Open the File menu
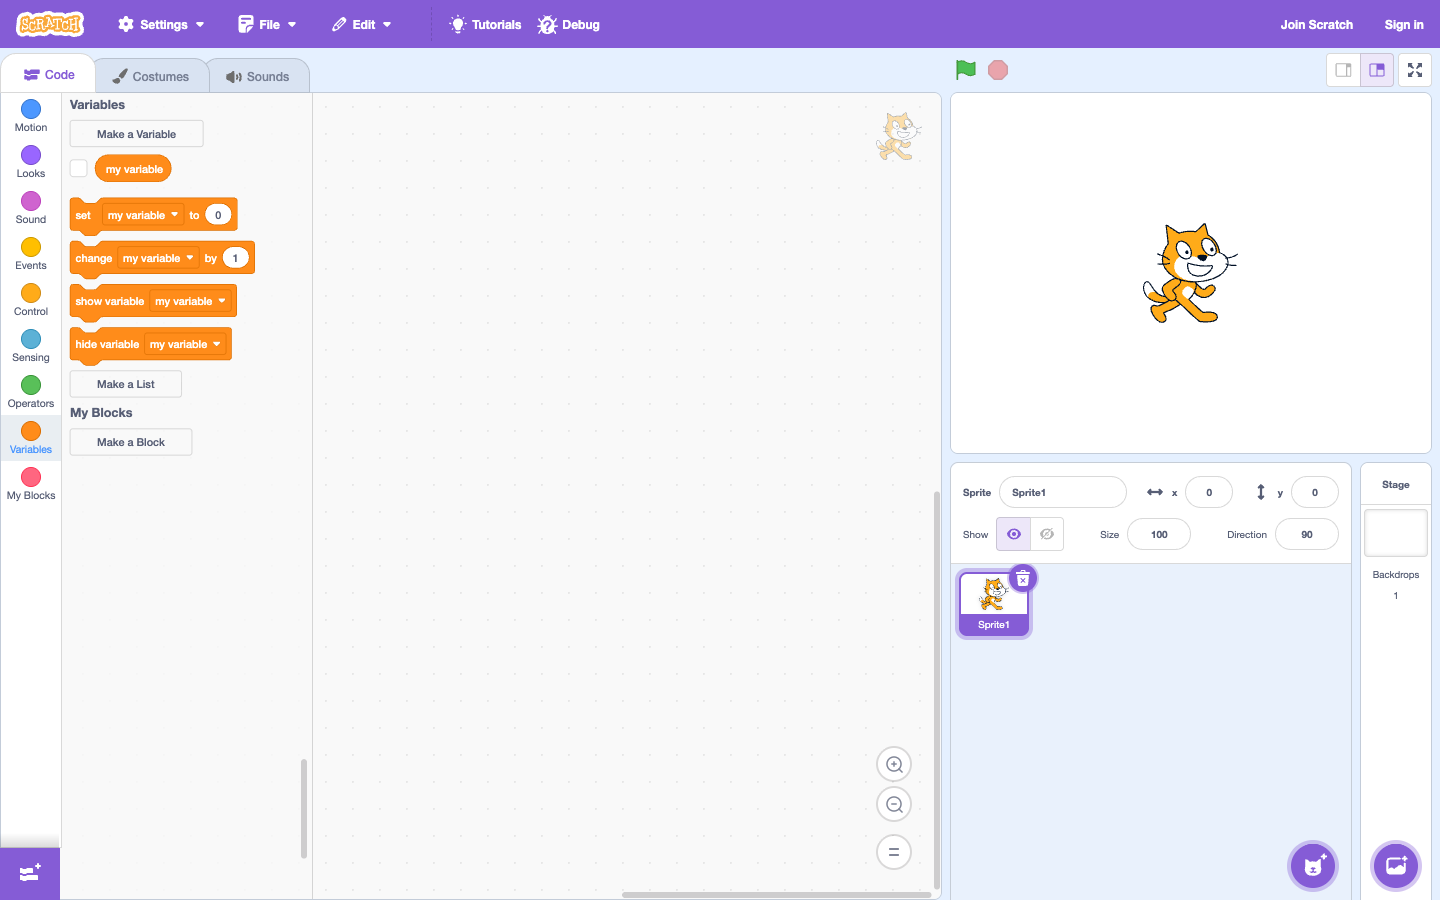 (x=267, y=24)
